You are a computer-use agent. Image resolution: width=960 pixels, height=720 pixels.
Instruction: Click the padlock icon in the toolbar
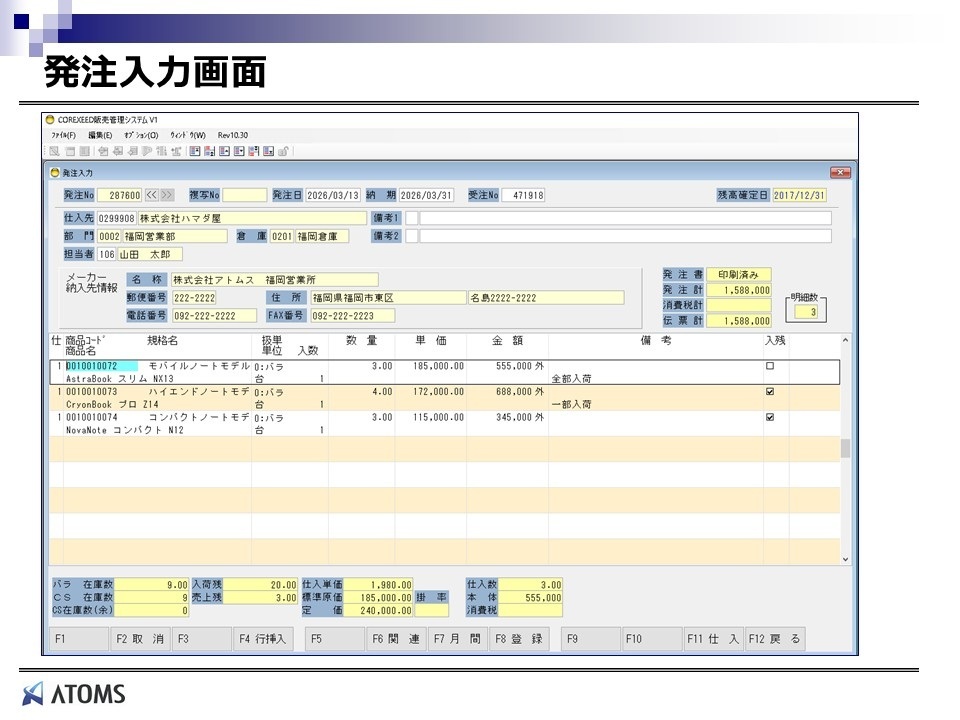click(x=283, y=151)
